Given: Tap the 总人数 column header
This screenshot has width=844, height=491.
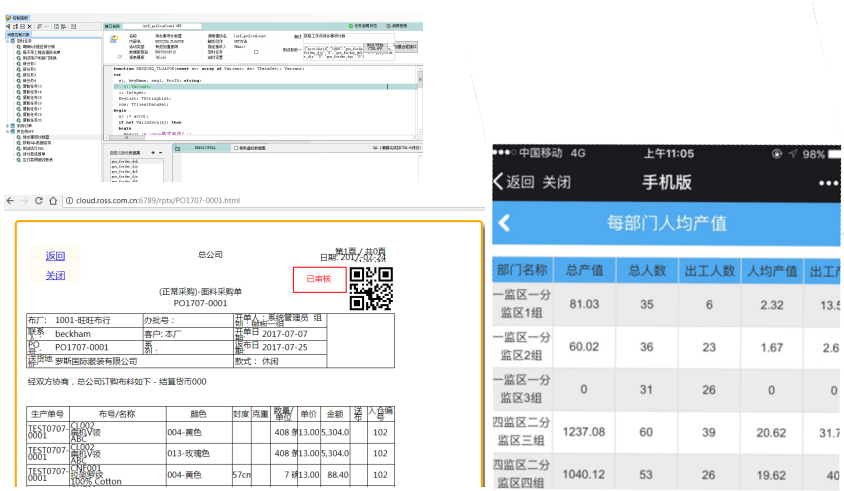Looking at the screenshot, I should (647, 270).
